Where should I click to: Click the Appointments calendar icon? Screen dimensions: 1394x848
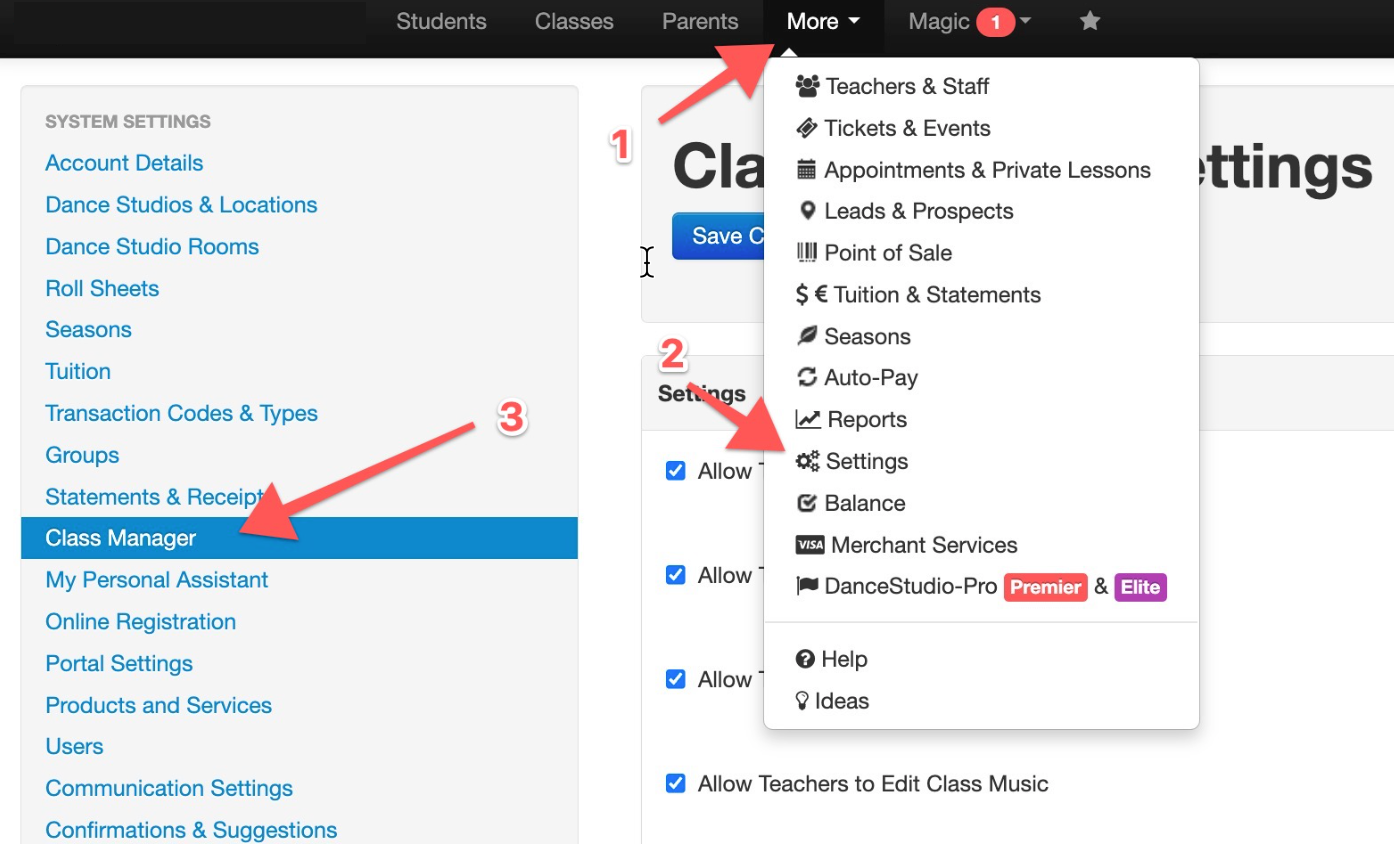tap(806, 170)
